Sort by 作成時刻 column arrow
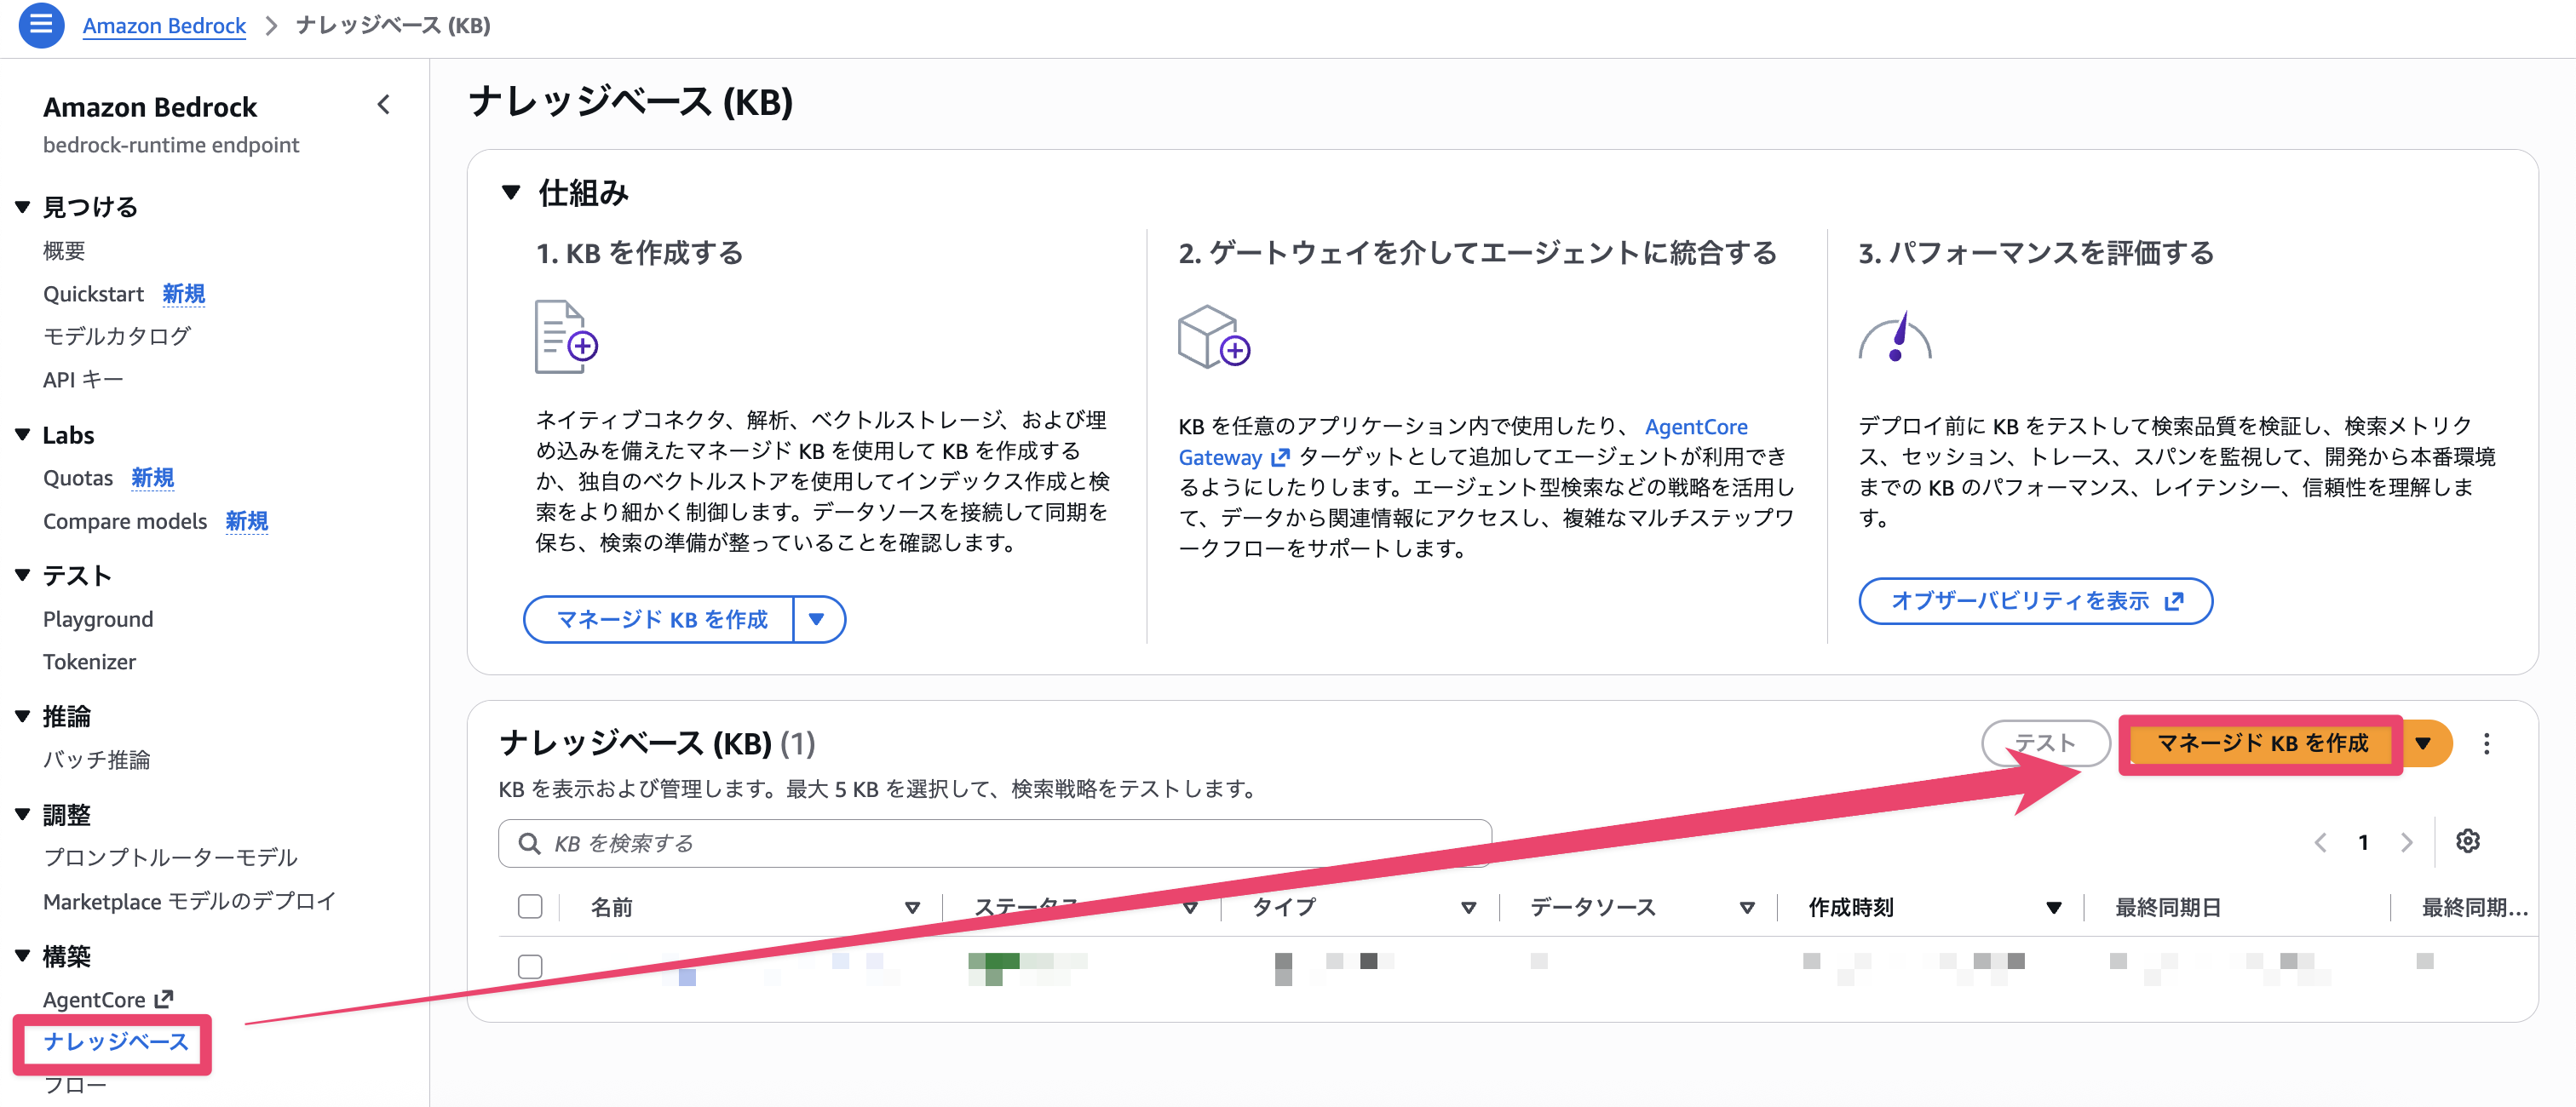Screen dimensions: 2576x1107 click(2053, 908)
